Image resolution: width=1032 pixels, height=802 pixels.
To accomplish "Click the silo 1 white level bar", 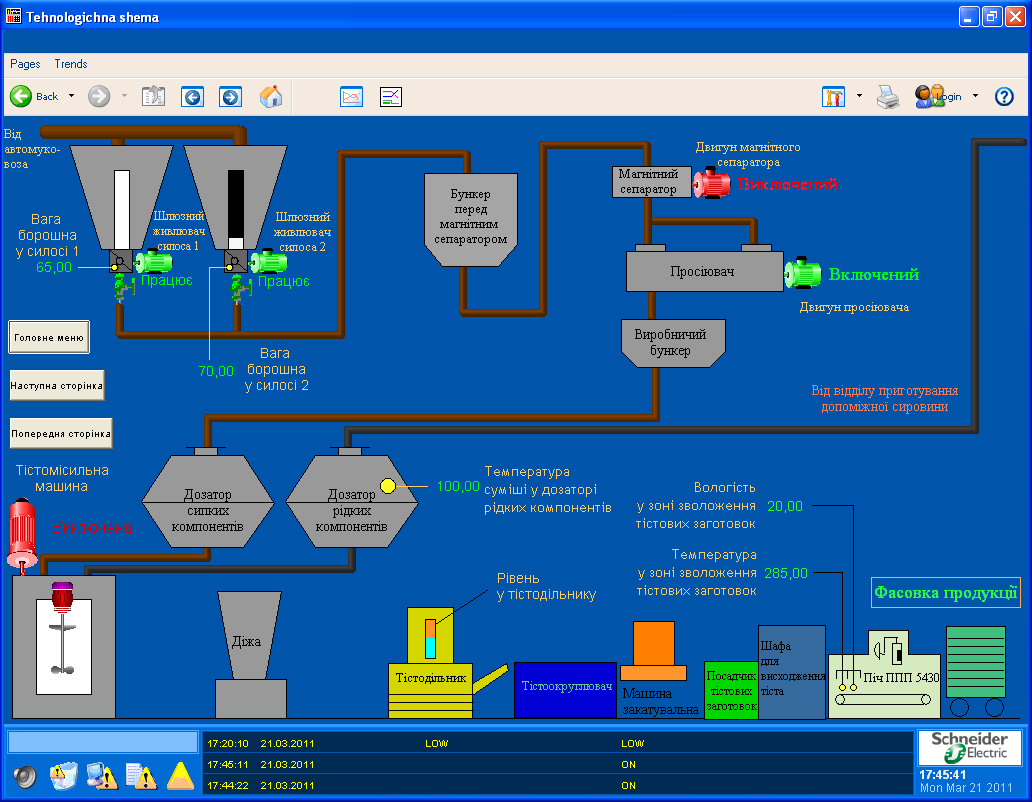I will click(x=122, y=209).
